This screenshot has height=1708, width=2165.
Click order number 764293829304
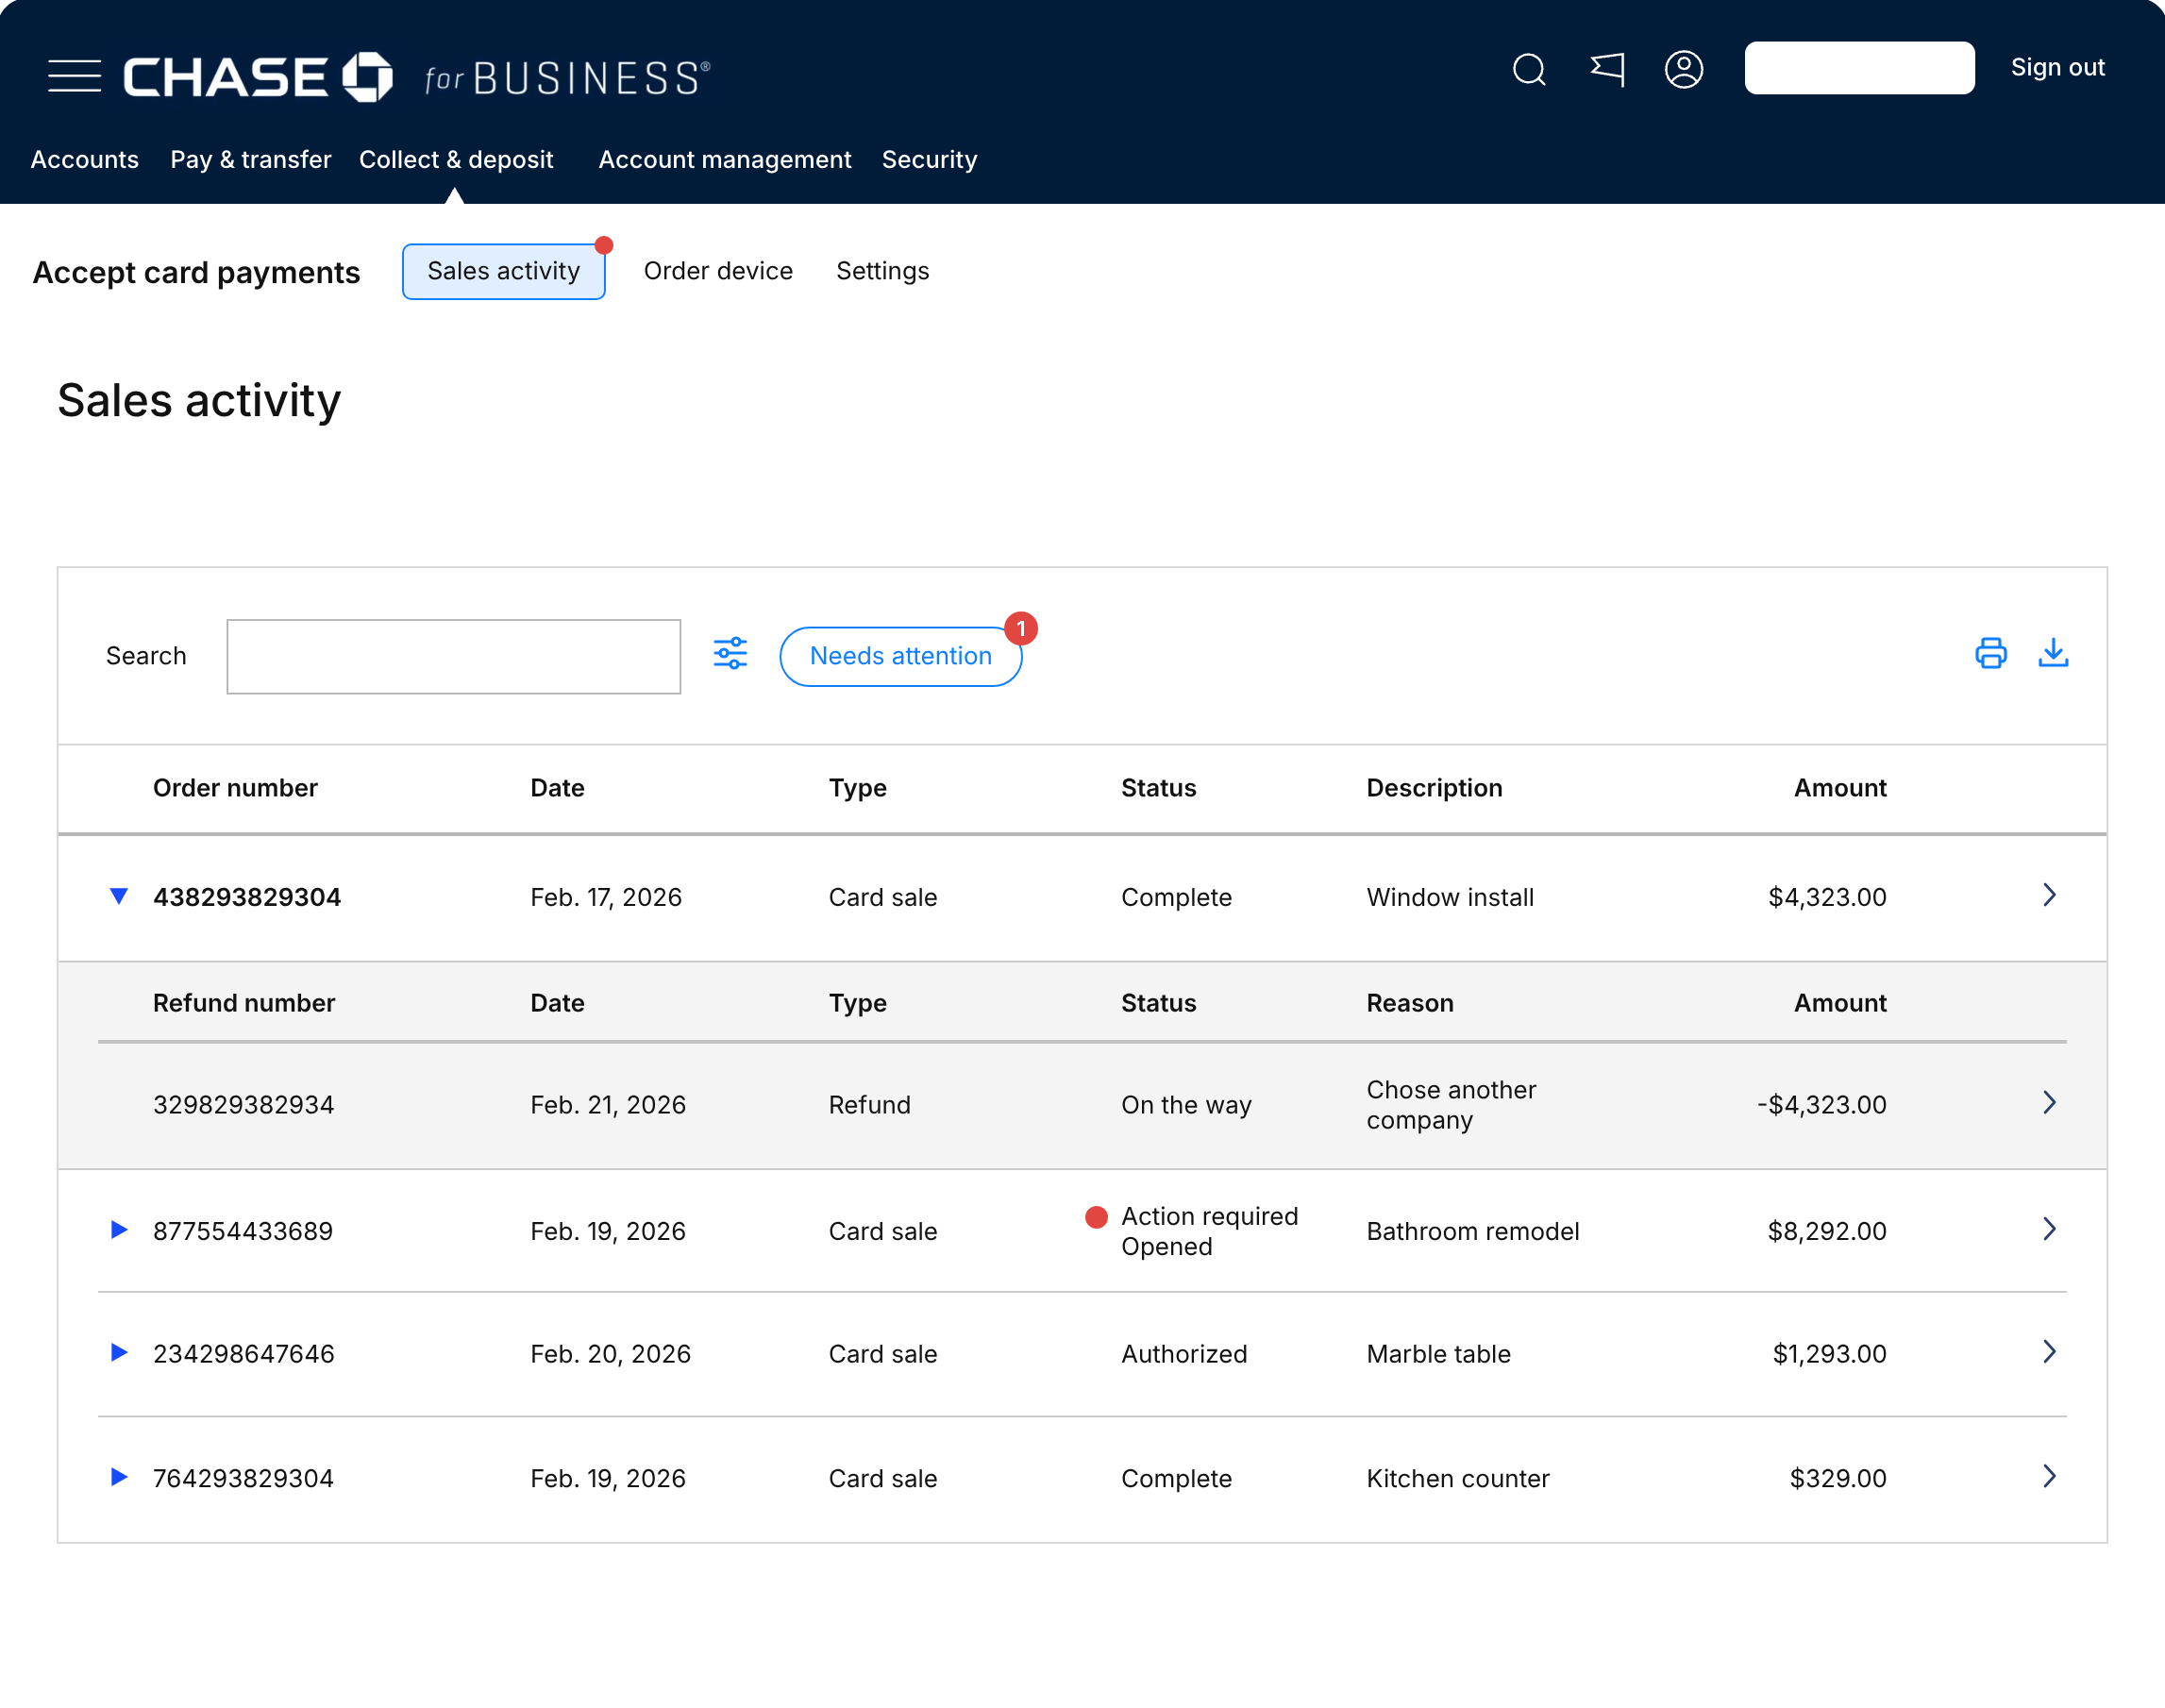pyautogui.click(x=243, y=1478)
